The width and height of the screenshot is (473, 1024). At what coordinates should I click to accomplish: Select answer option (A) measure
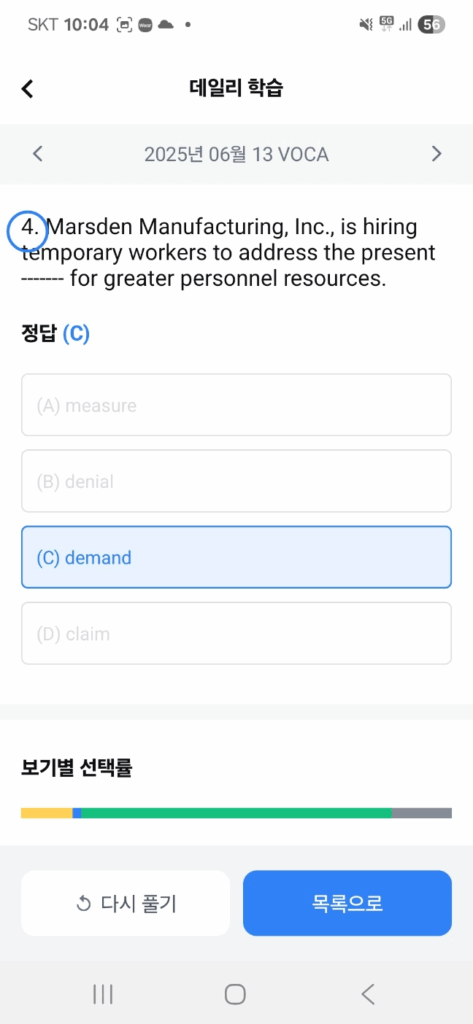[x=236, y=405]
